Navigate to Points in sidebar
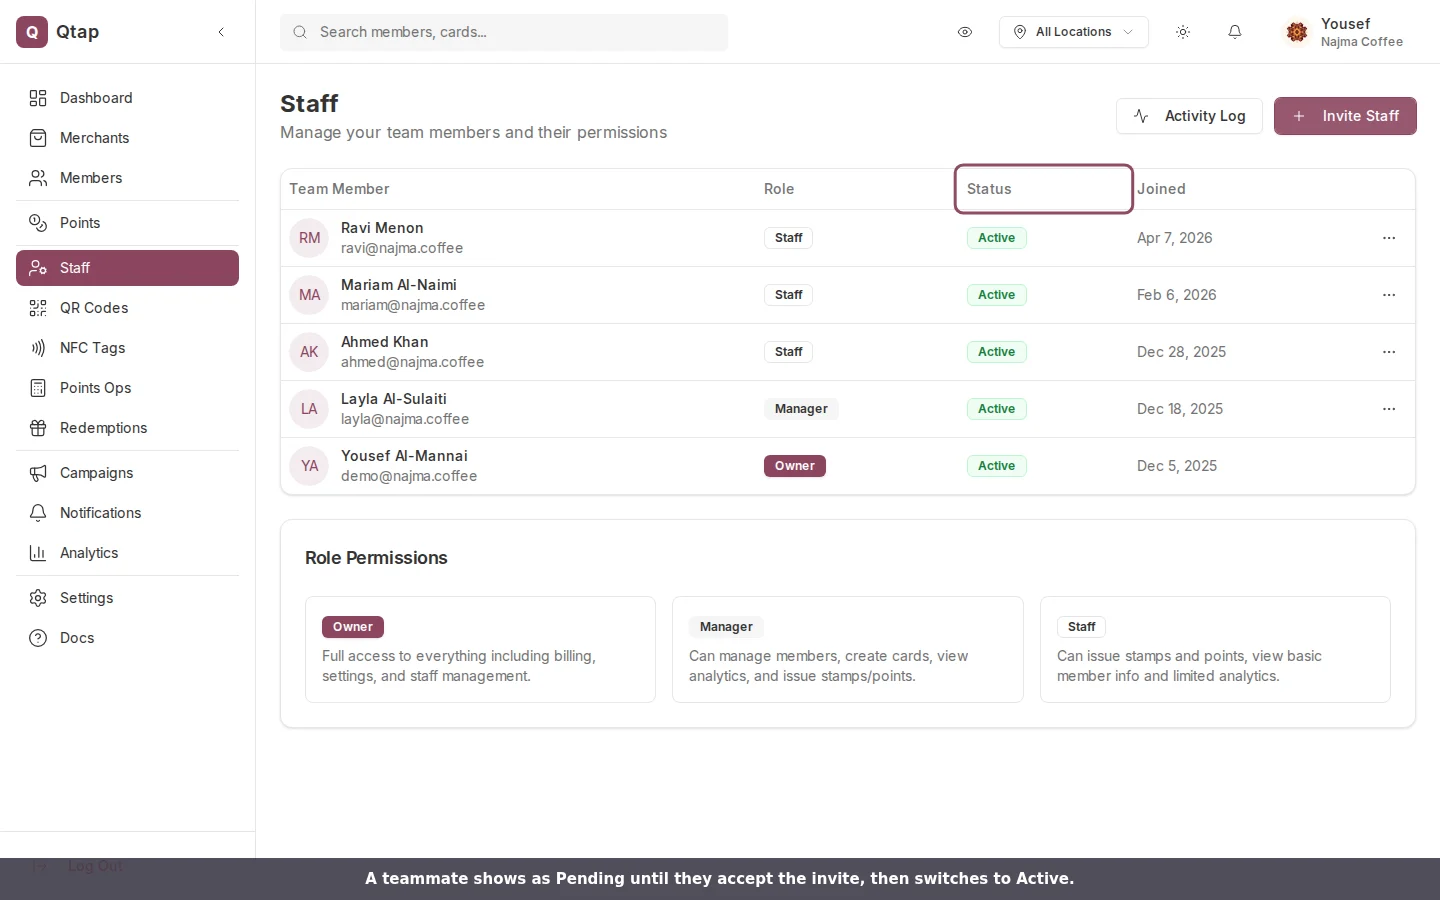Viewport: 1440px width, 900px height. (127, 223)
